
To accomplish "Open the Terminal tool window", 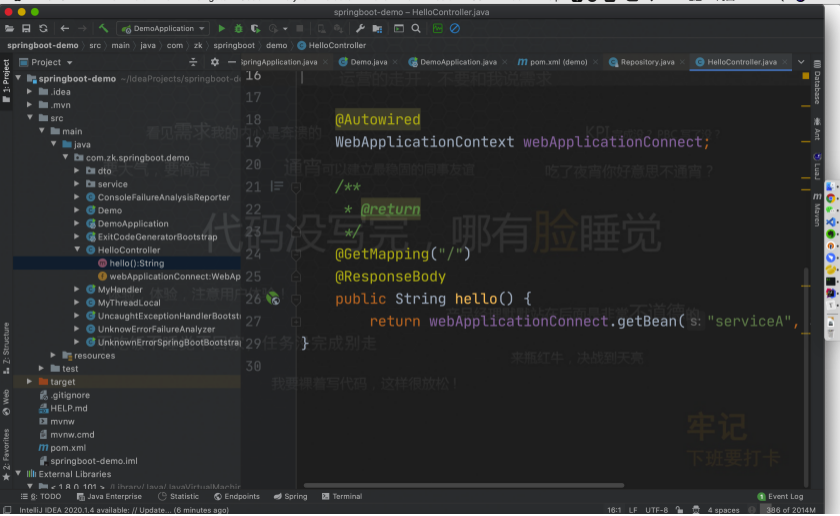I will pyautogui.click(x=342, y=497).
